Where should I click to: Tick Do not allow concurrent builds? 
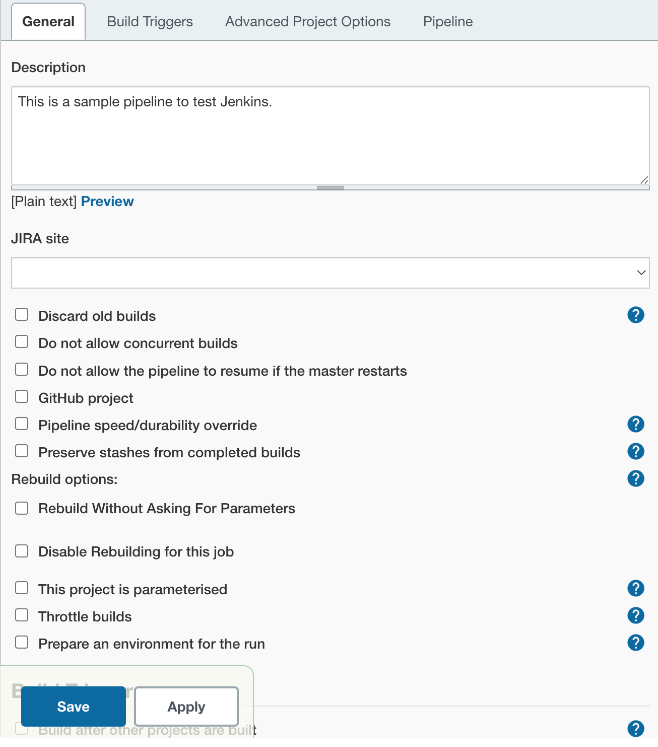(21, 342)
